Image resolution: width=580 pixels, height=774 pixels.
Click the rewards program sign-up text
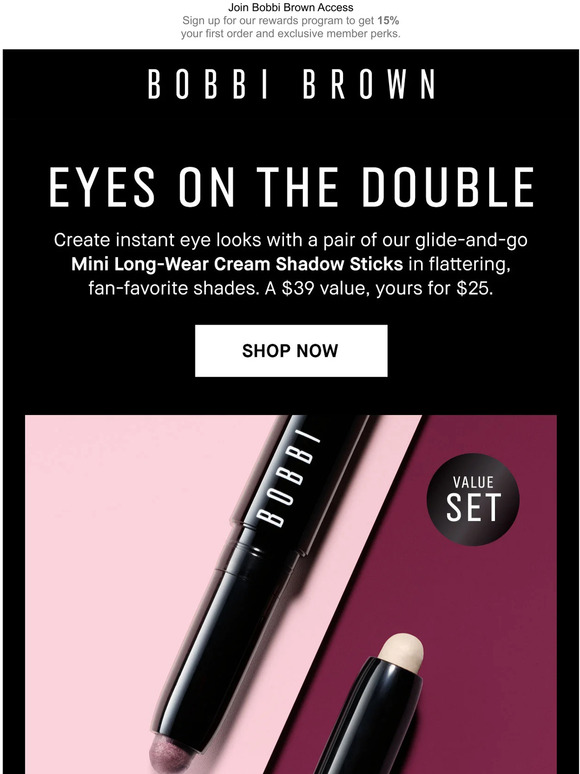(x=290, y=21)
